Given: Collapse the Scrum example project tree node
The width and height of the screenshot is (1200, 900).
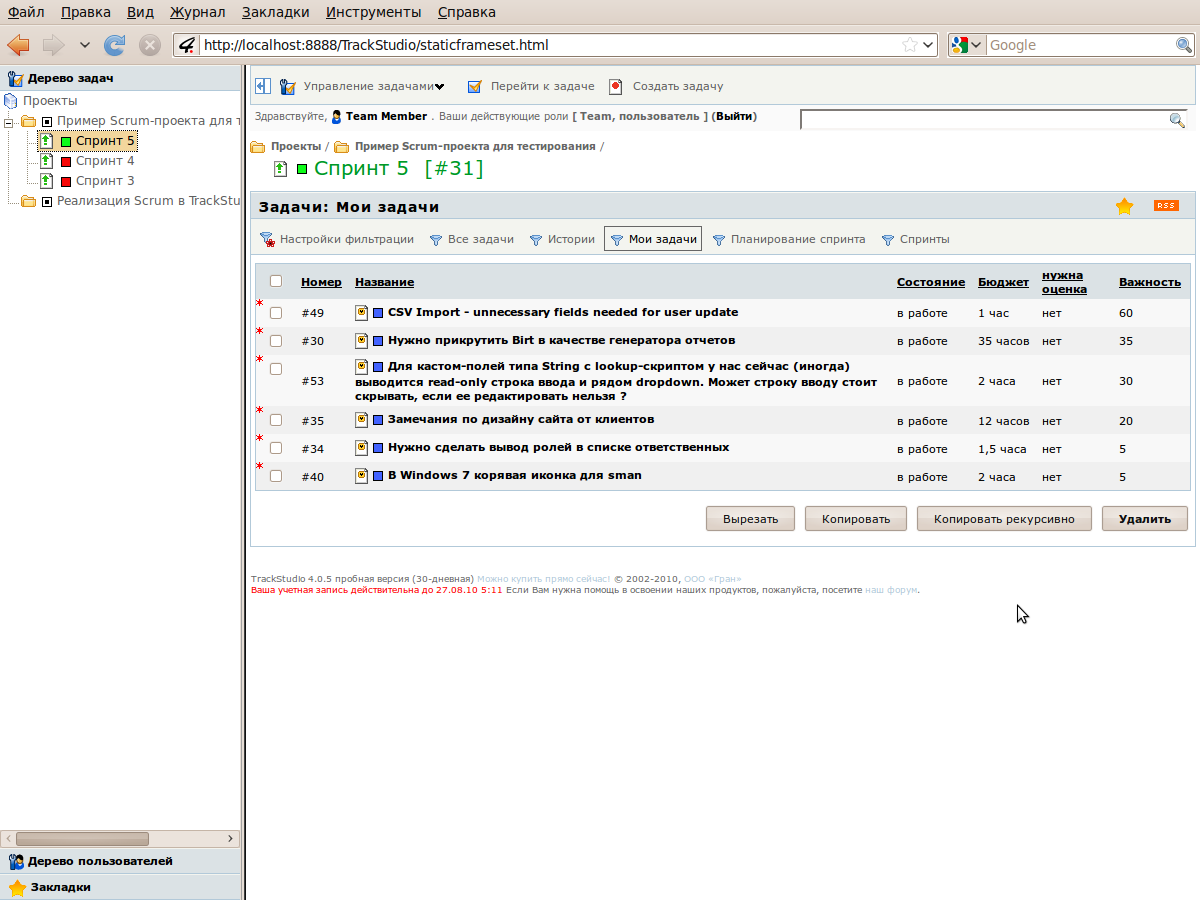Looking at the screenshot, I should tap(10, 121).
